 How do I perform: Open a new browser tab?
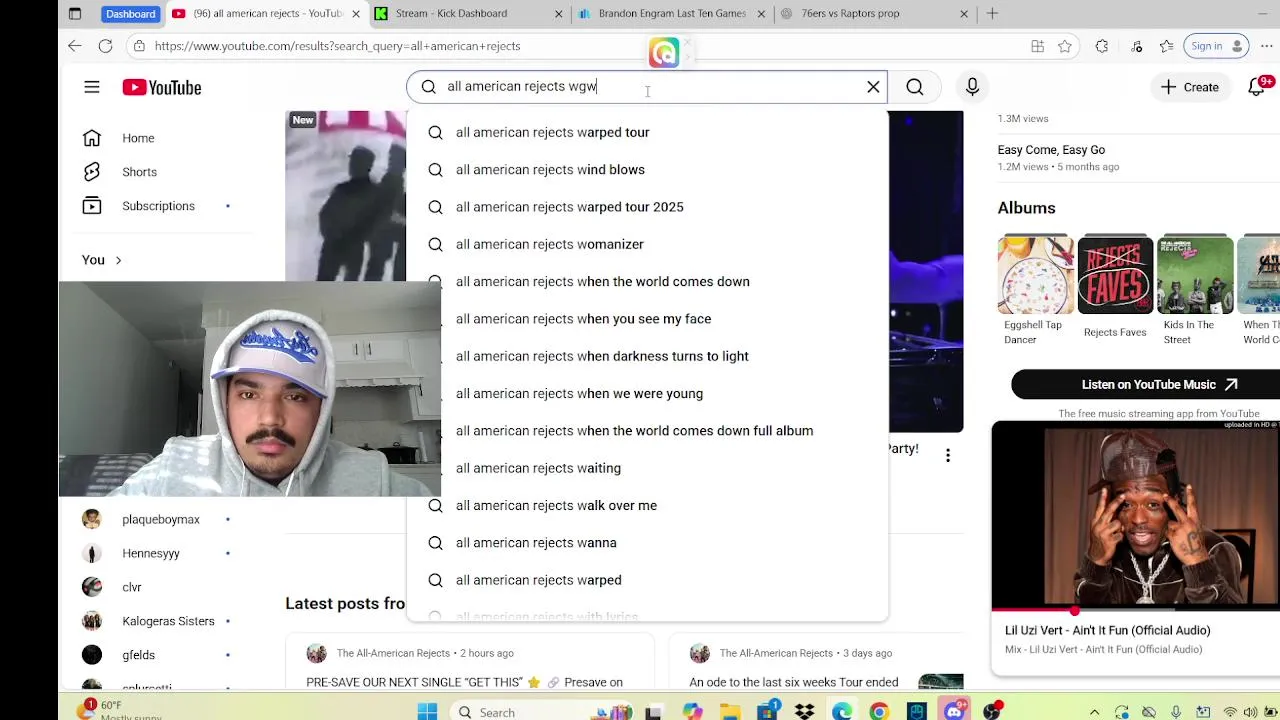click(x=992, y=14)
